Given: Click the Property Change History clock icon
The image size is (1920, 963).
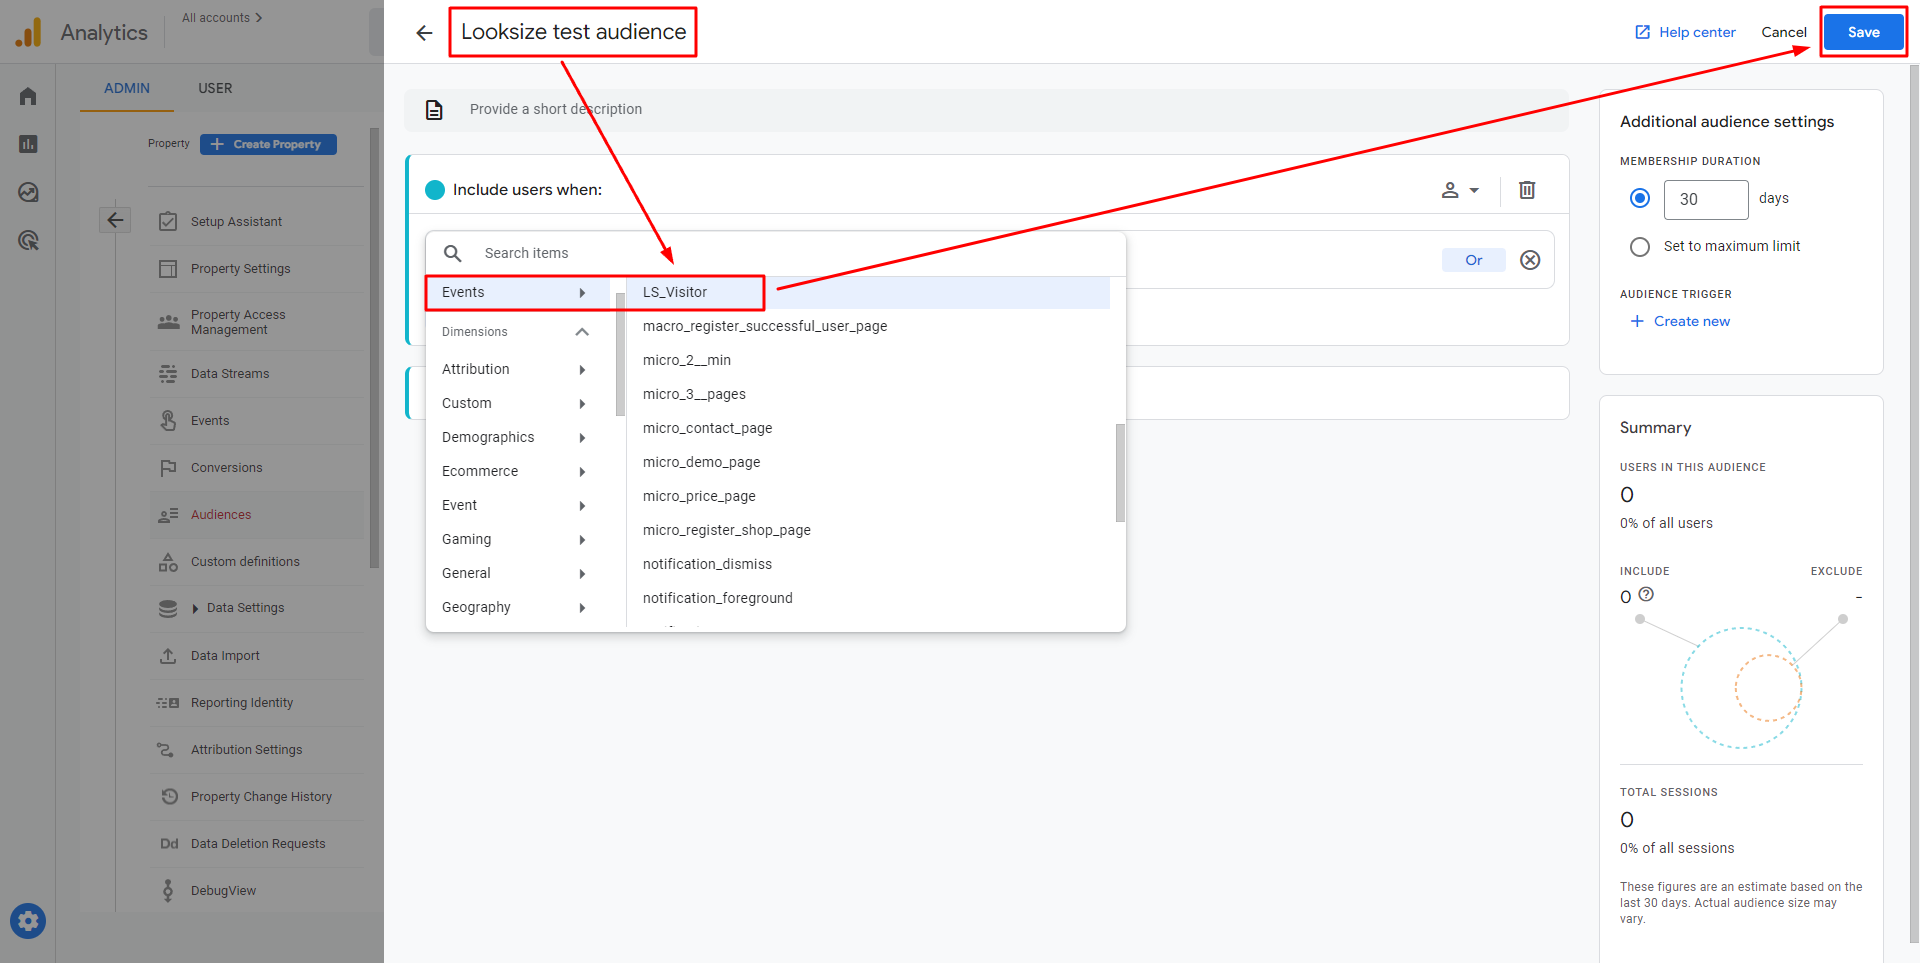Looking at the screenshot, I should pos(169,797).
